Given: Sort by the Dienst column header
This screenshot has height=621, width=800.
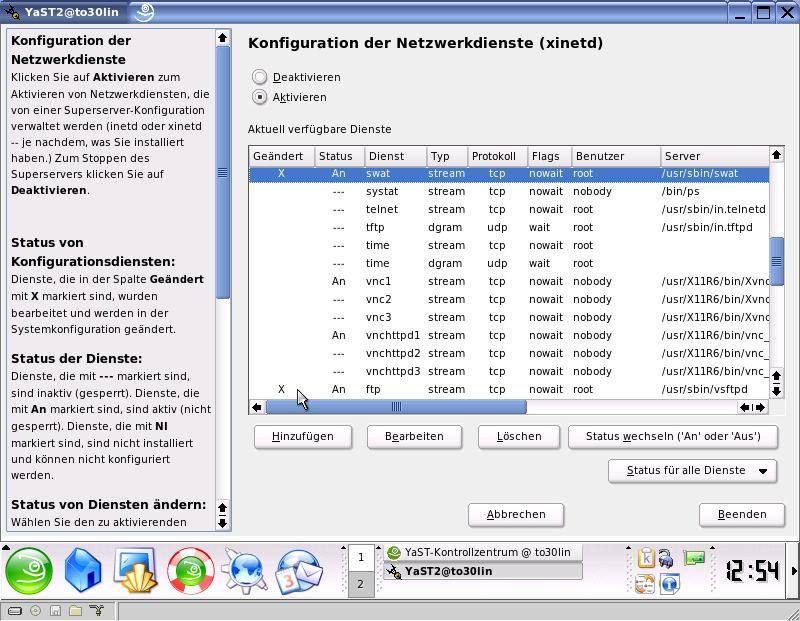Looking at the screenshot, I should 395,156.
